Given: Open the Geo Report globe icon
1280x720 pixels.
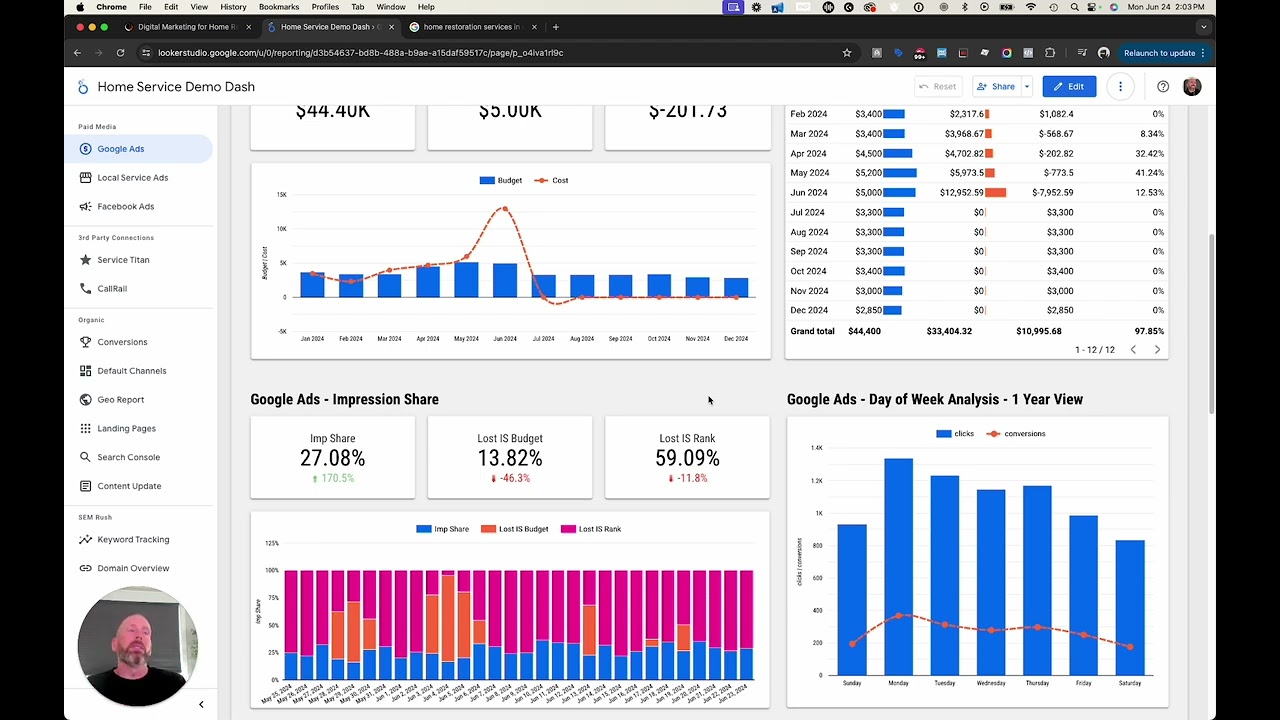Looking at the screenshot, I should (87, 400).
